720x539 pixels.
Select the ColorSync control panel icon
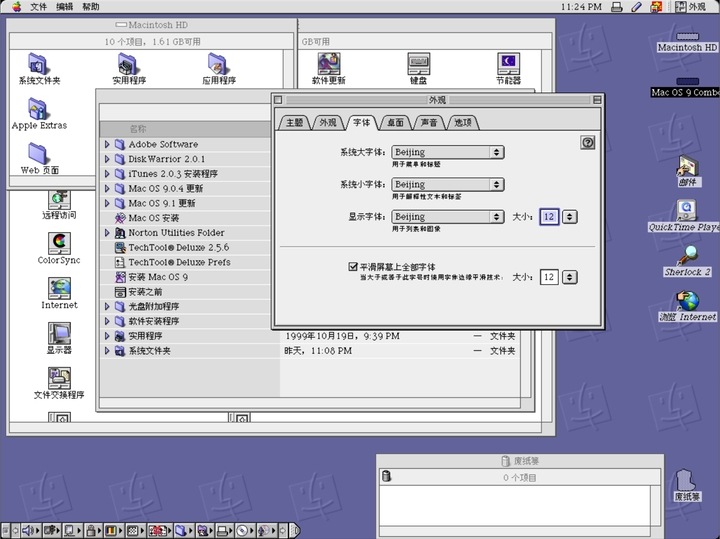pyautogui.click(x=59, y=243)
